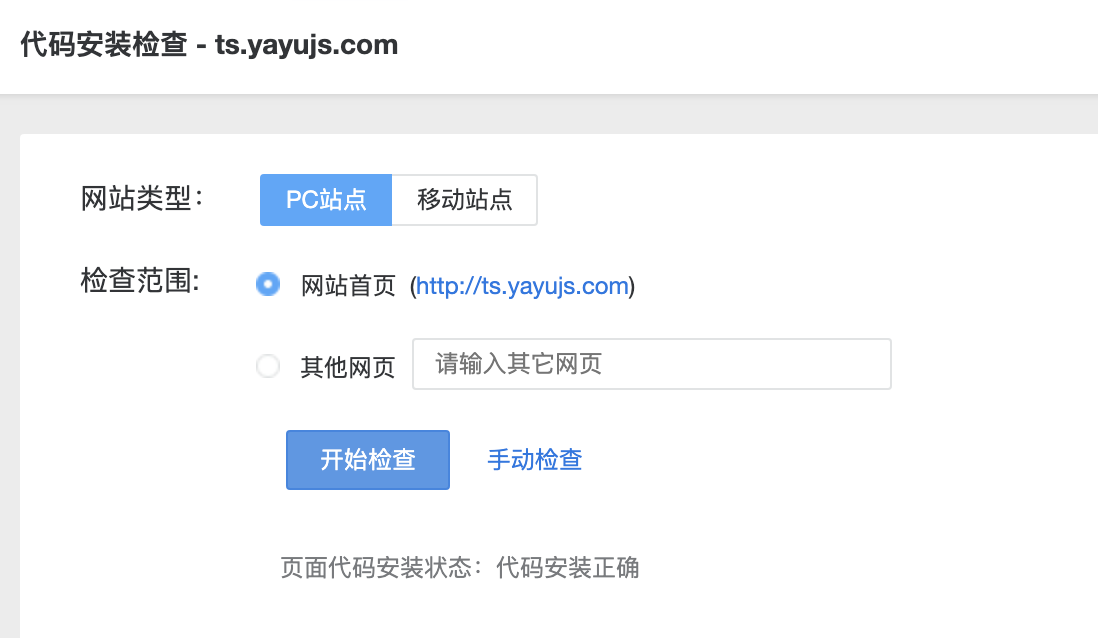This screenshot has height=638, width=1098.
Task: Click the 代码安装正确 result text
Action: click(x=567, y=567)
